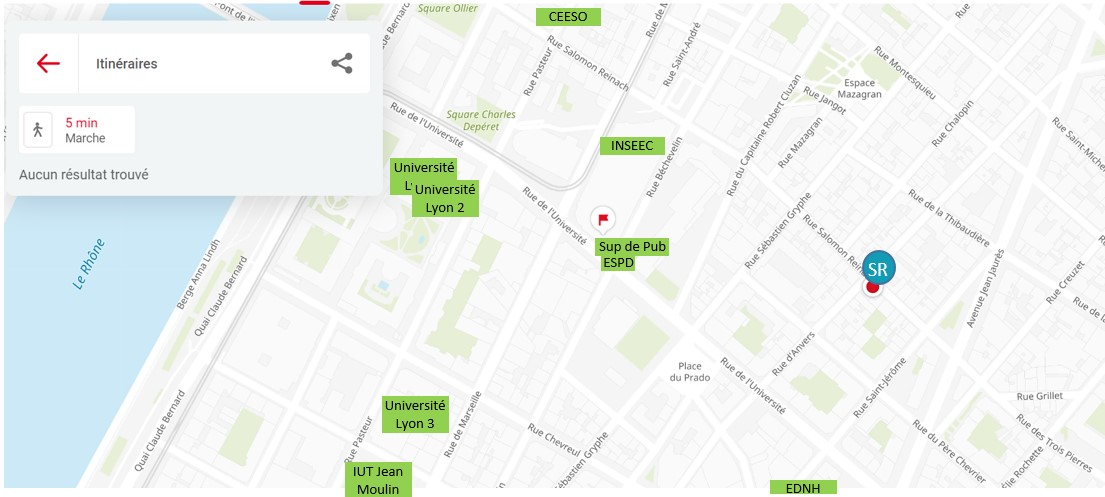Image resolution: width=1105 pixels, height=497 pixels.
Task: Select the CEESO green label
Action: (568, 17)
